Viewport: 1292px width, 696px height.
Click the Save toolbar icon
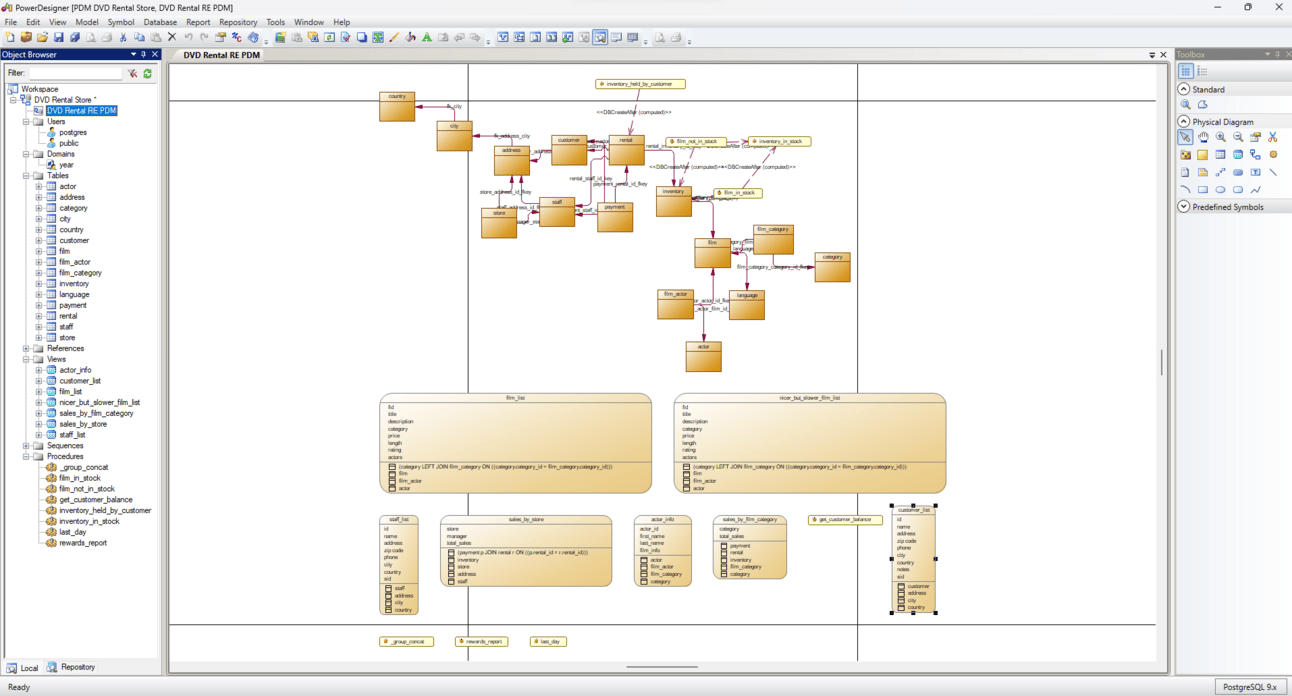coord(58,38)
